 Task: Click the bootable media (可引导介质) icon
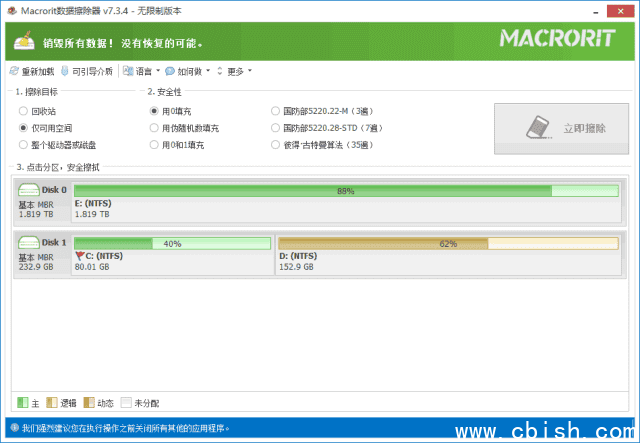(x=65, y=71)
